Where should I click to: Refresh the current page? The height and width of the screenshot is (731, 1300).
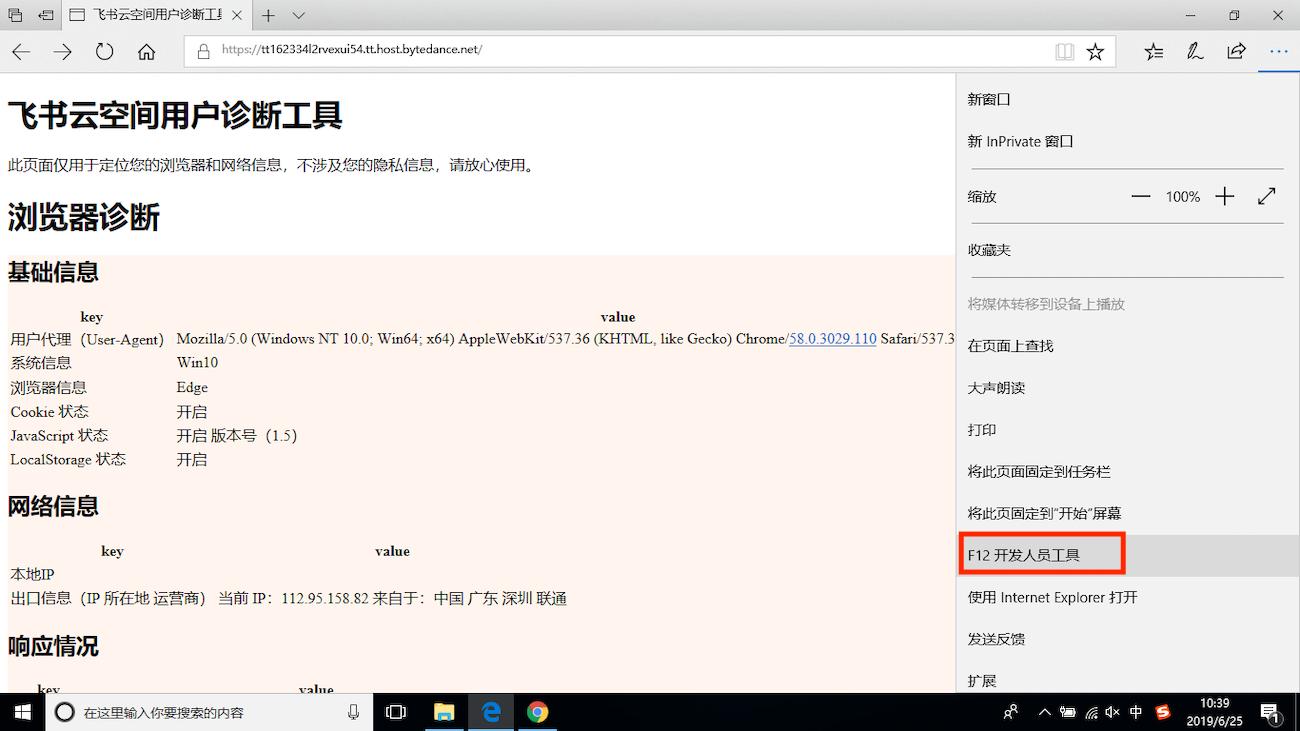tap(105, 52)
